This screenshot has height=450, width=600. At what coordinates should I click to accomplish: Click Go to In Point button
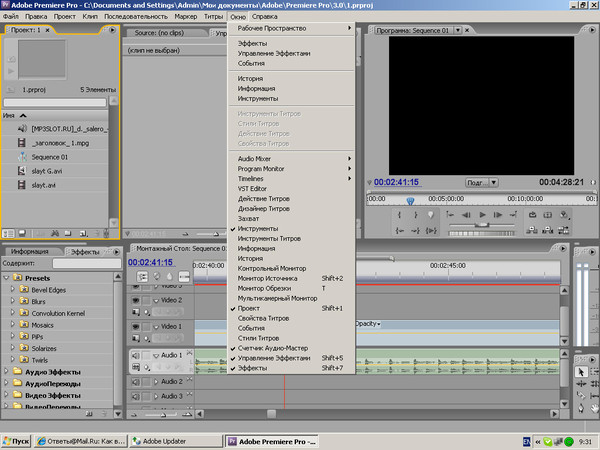(399, 230)
